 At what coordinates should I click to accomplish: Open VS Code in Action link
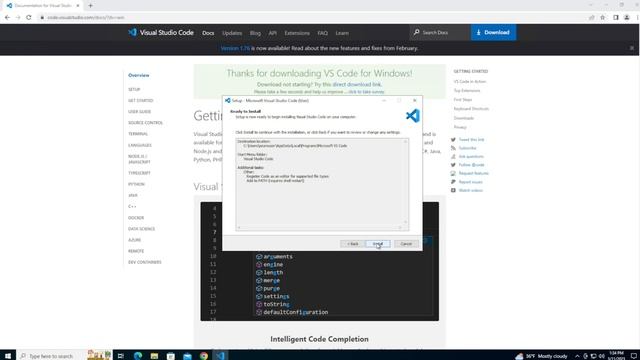pyautogui.click(x=470, y=82)
